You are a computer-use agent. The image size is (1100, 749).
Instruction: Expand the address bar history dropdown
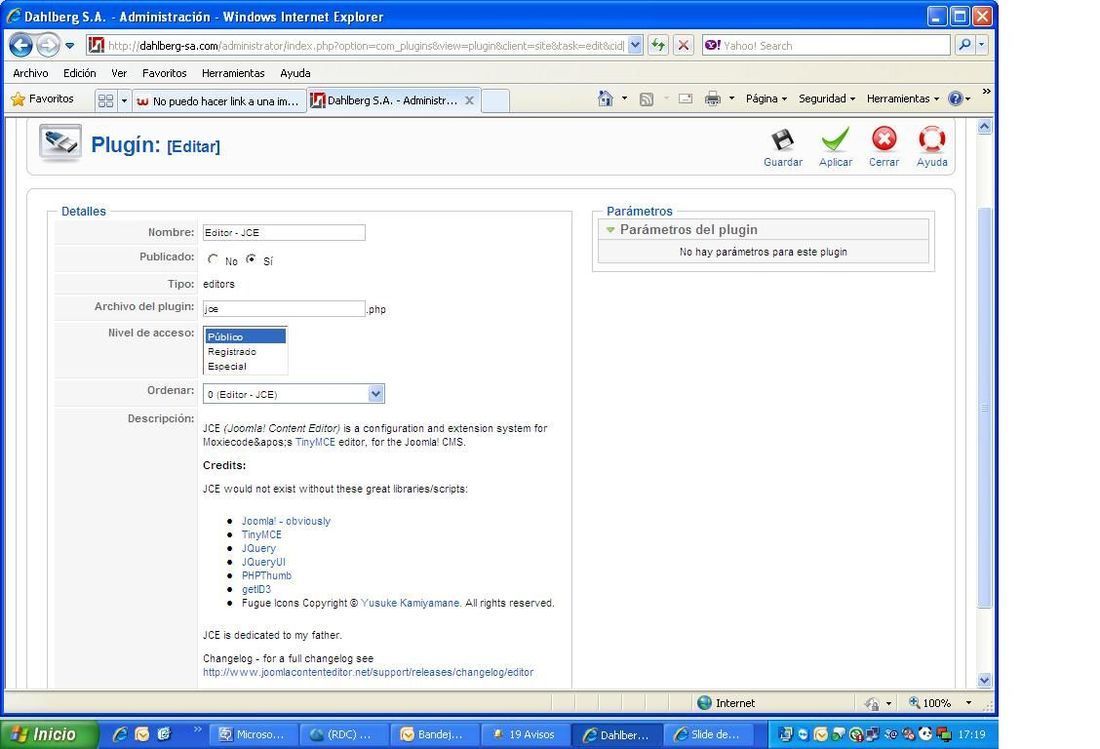pyautogui.click(x=635, y=46)
